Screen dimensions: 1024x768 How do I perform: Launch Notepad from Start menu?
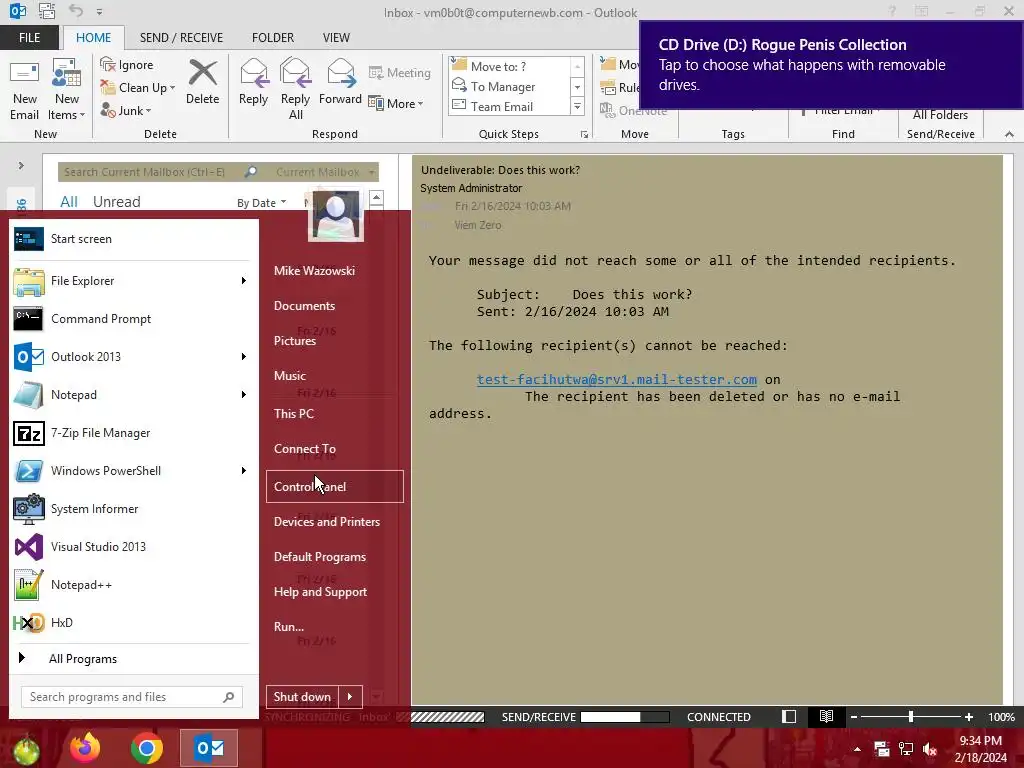pyautogui.click(x=124, y=395)
